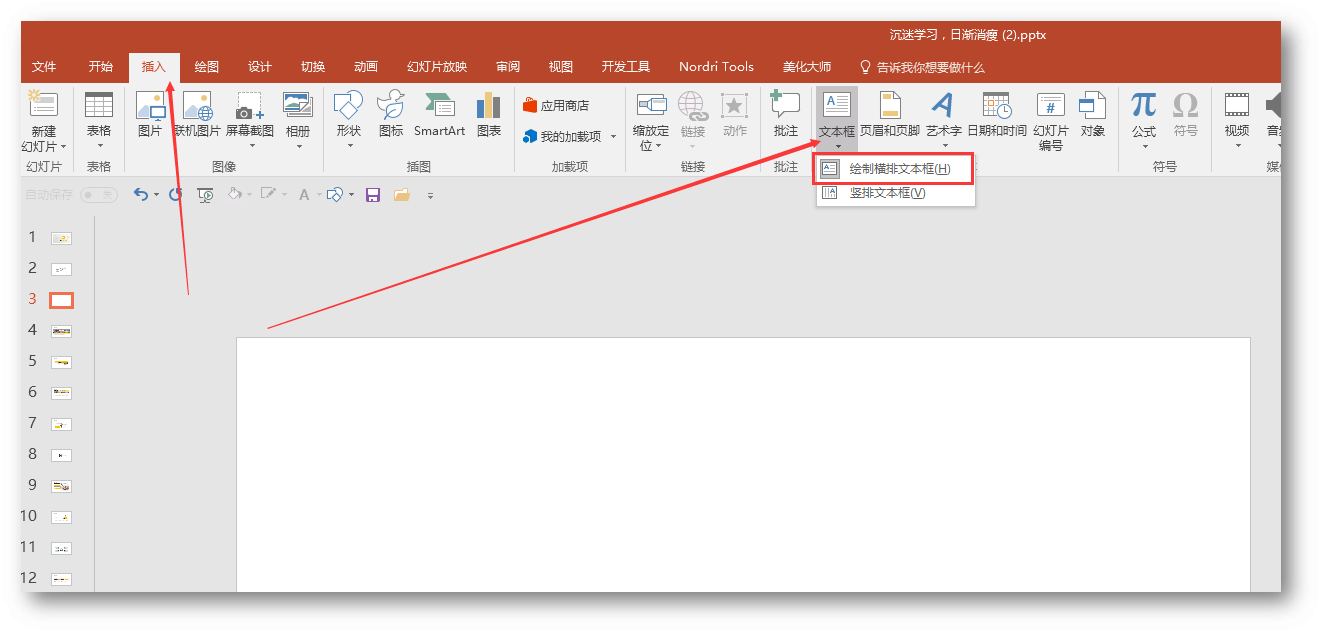The width and height of the screenshot is (1323, 634).
Task: Select slide 10 thumbnail
Action: click(x=62, y=517)
